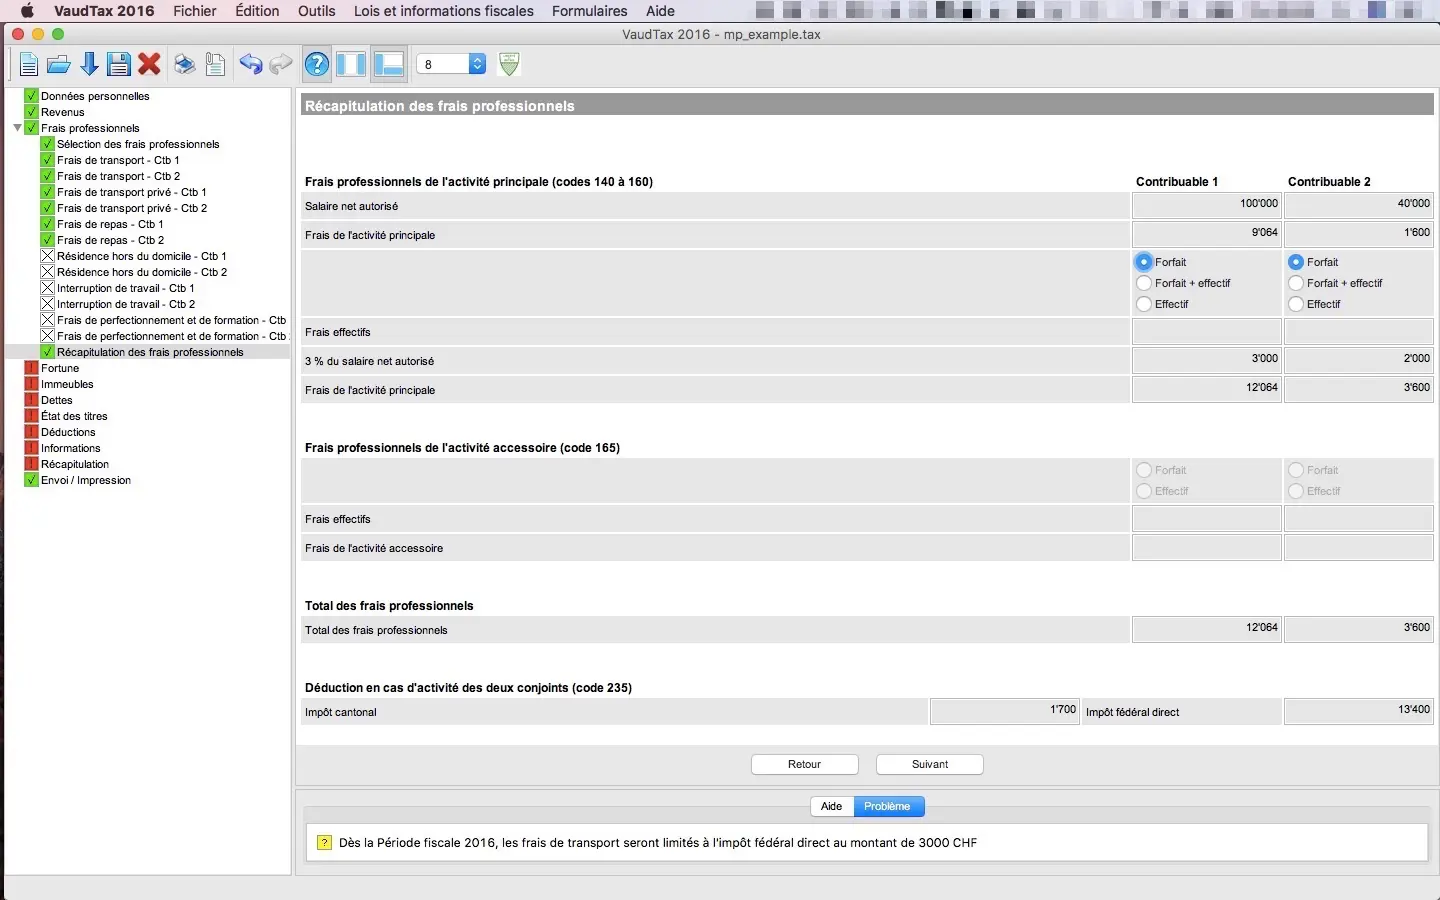Collapse the Frais professionnels tree node

[17, 128]
